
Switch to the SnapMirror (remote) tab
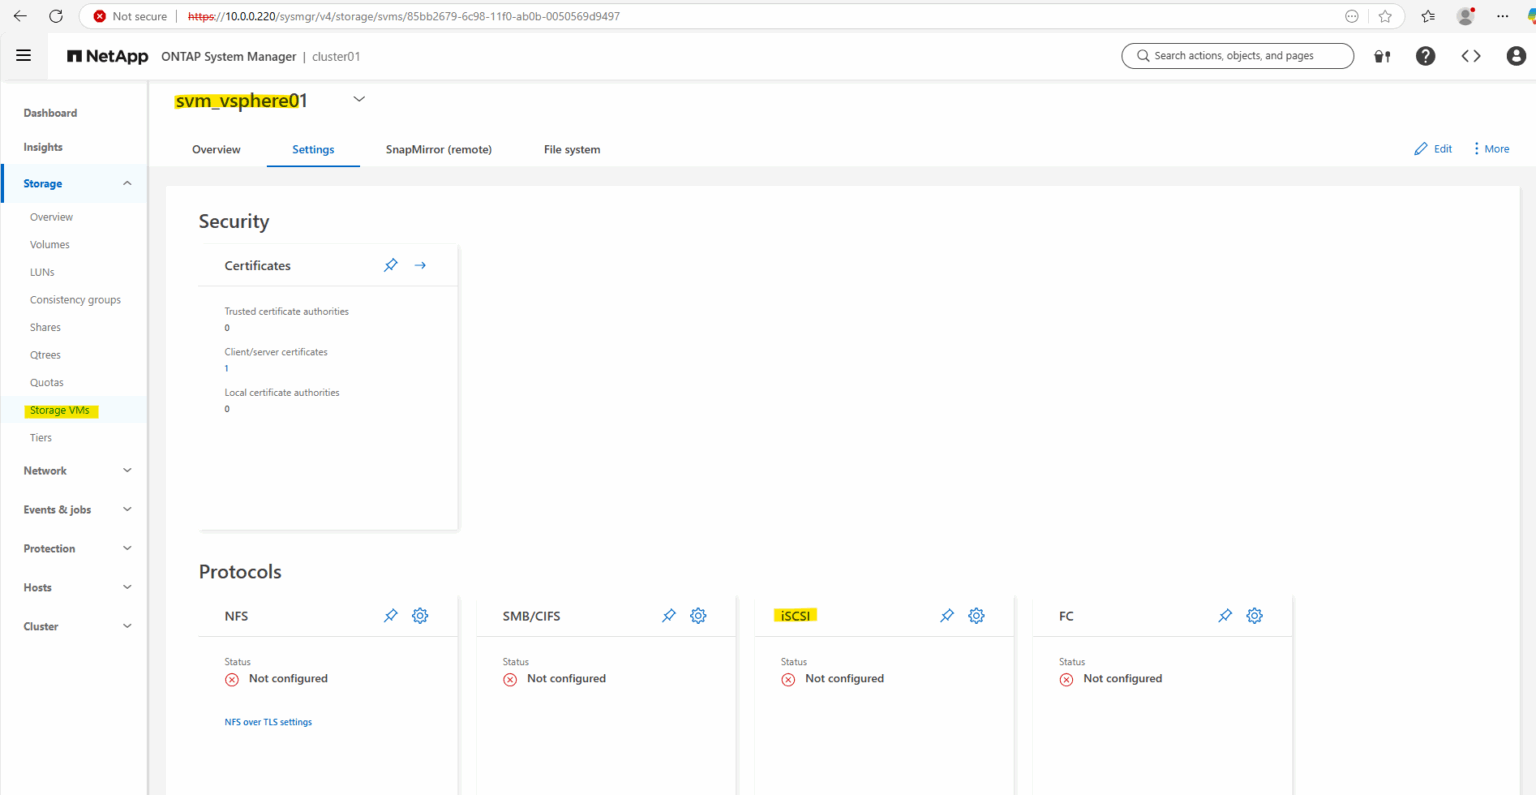pos(438,149)
